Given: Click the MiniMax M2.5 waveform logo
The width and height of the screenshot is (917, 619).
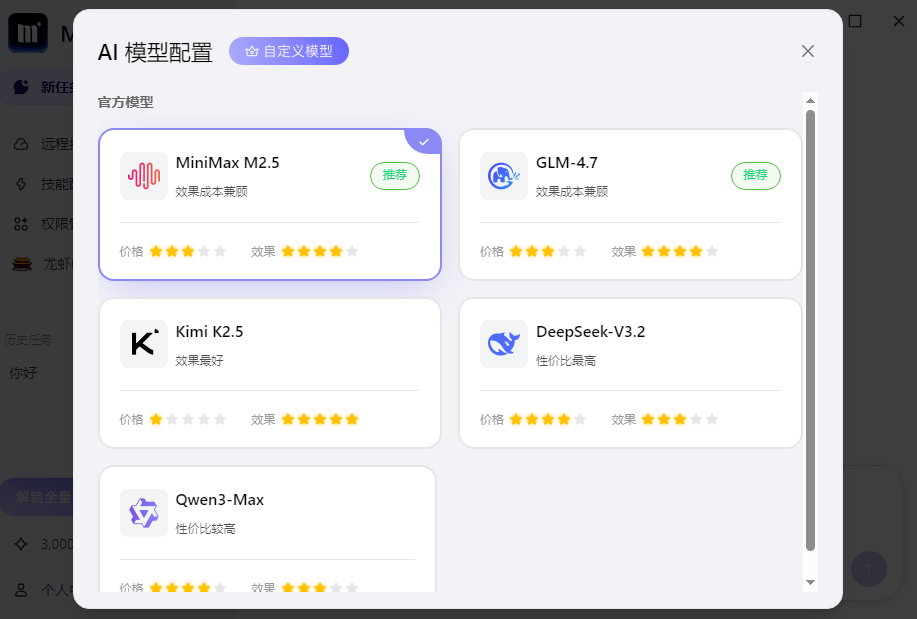Looking at the screenshot, I should pos(144,176).
